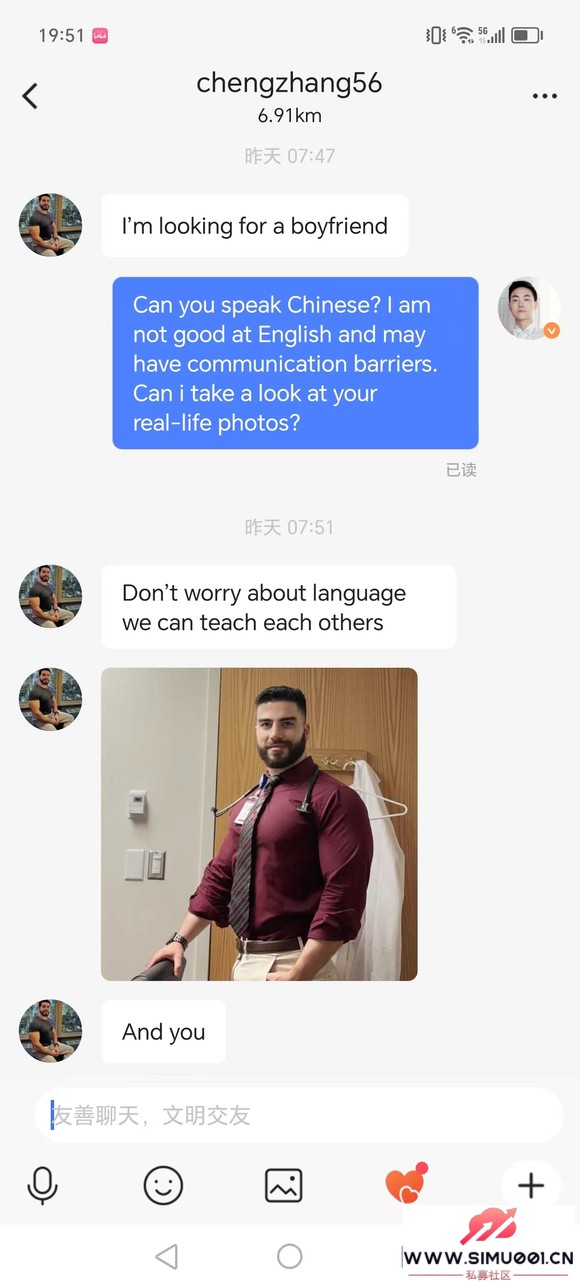Tap the "Don't worry about language" message
The height and width of the screenshot is (1288, 580).
coord(279,607)
